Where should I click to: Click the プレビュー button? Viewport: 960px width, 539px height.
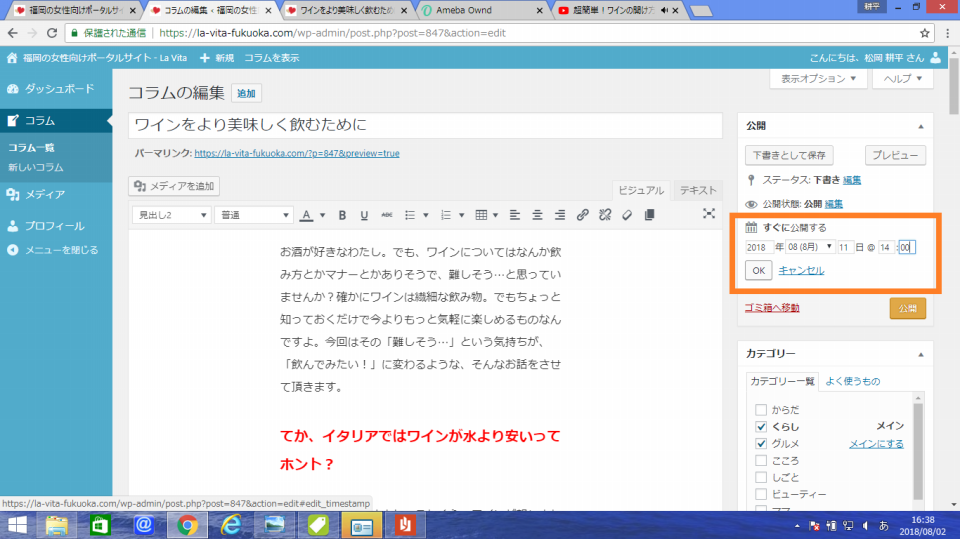pos(895,155)
